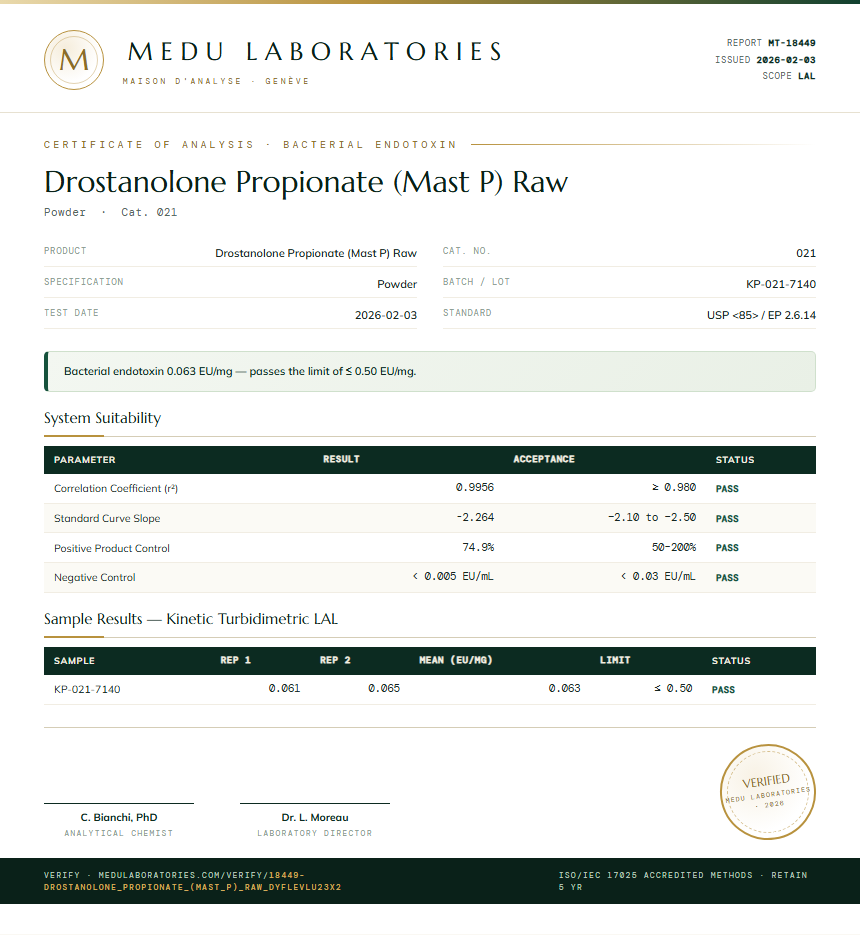The image size is (860, 935).
Task: Select the CAT. NO. value 021
Action: pos(806,253)
